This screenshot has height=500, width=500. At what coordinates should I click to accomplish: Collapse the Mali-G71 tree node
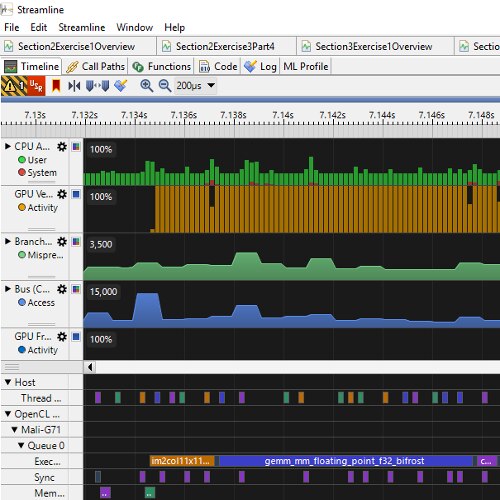pos(14,430)
